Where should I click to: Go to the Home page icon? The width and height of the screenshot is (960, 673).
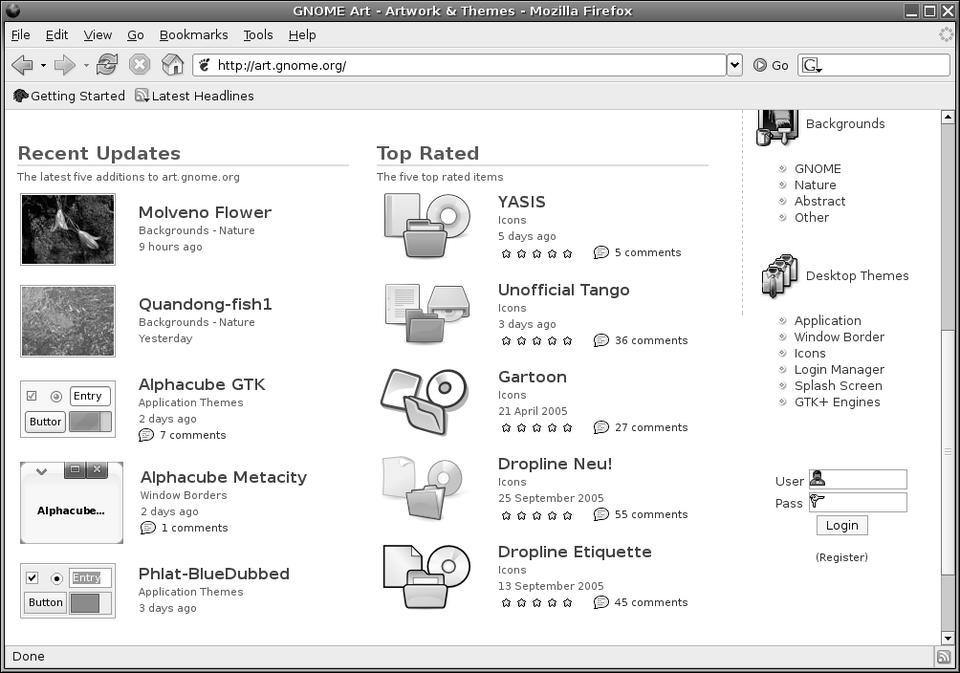[173, 64]
